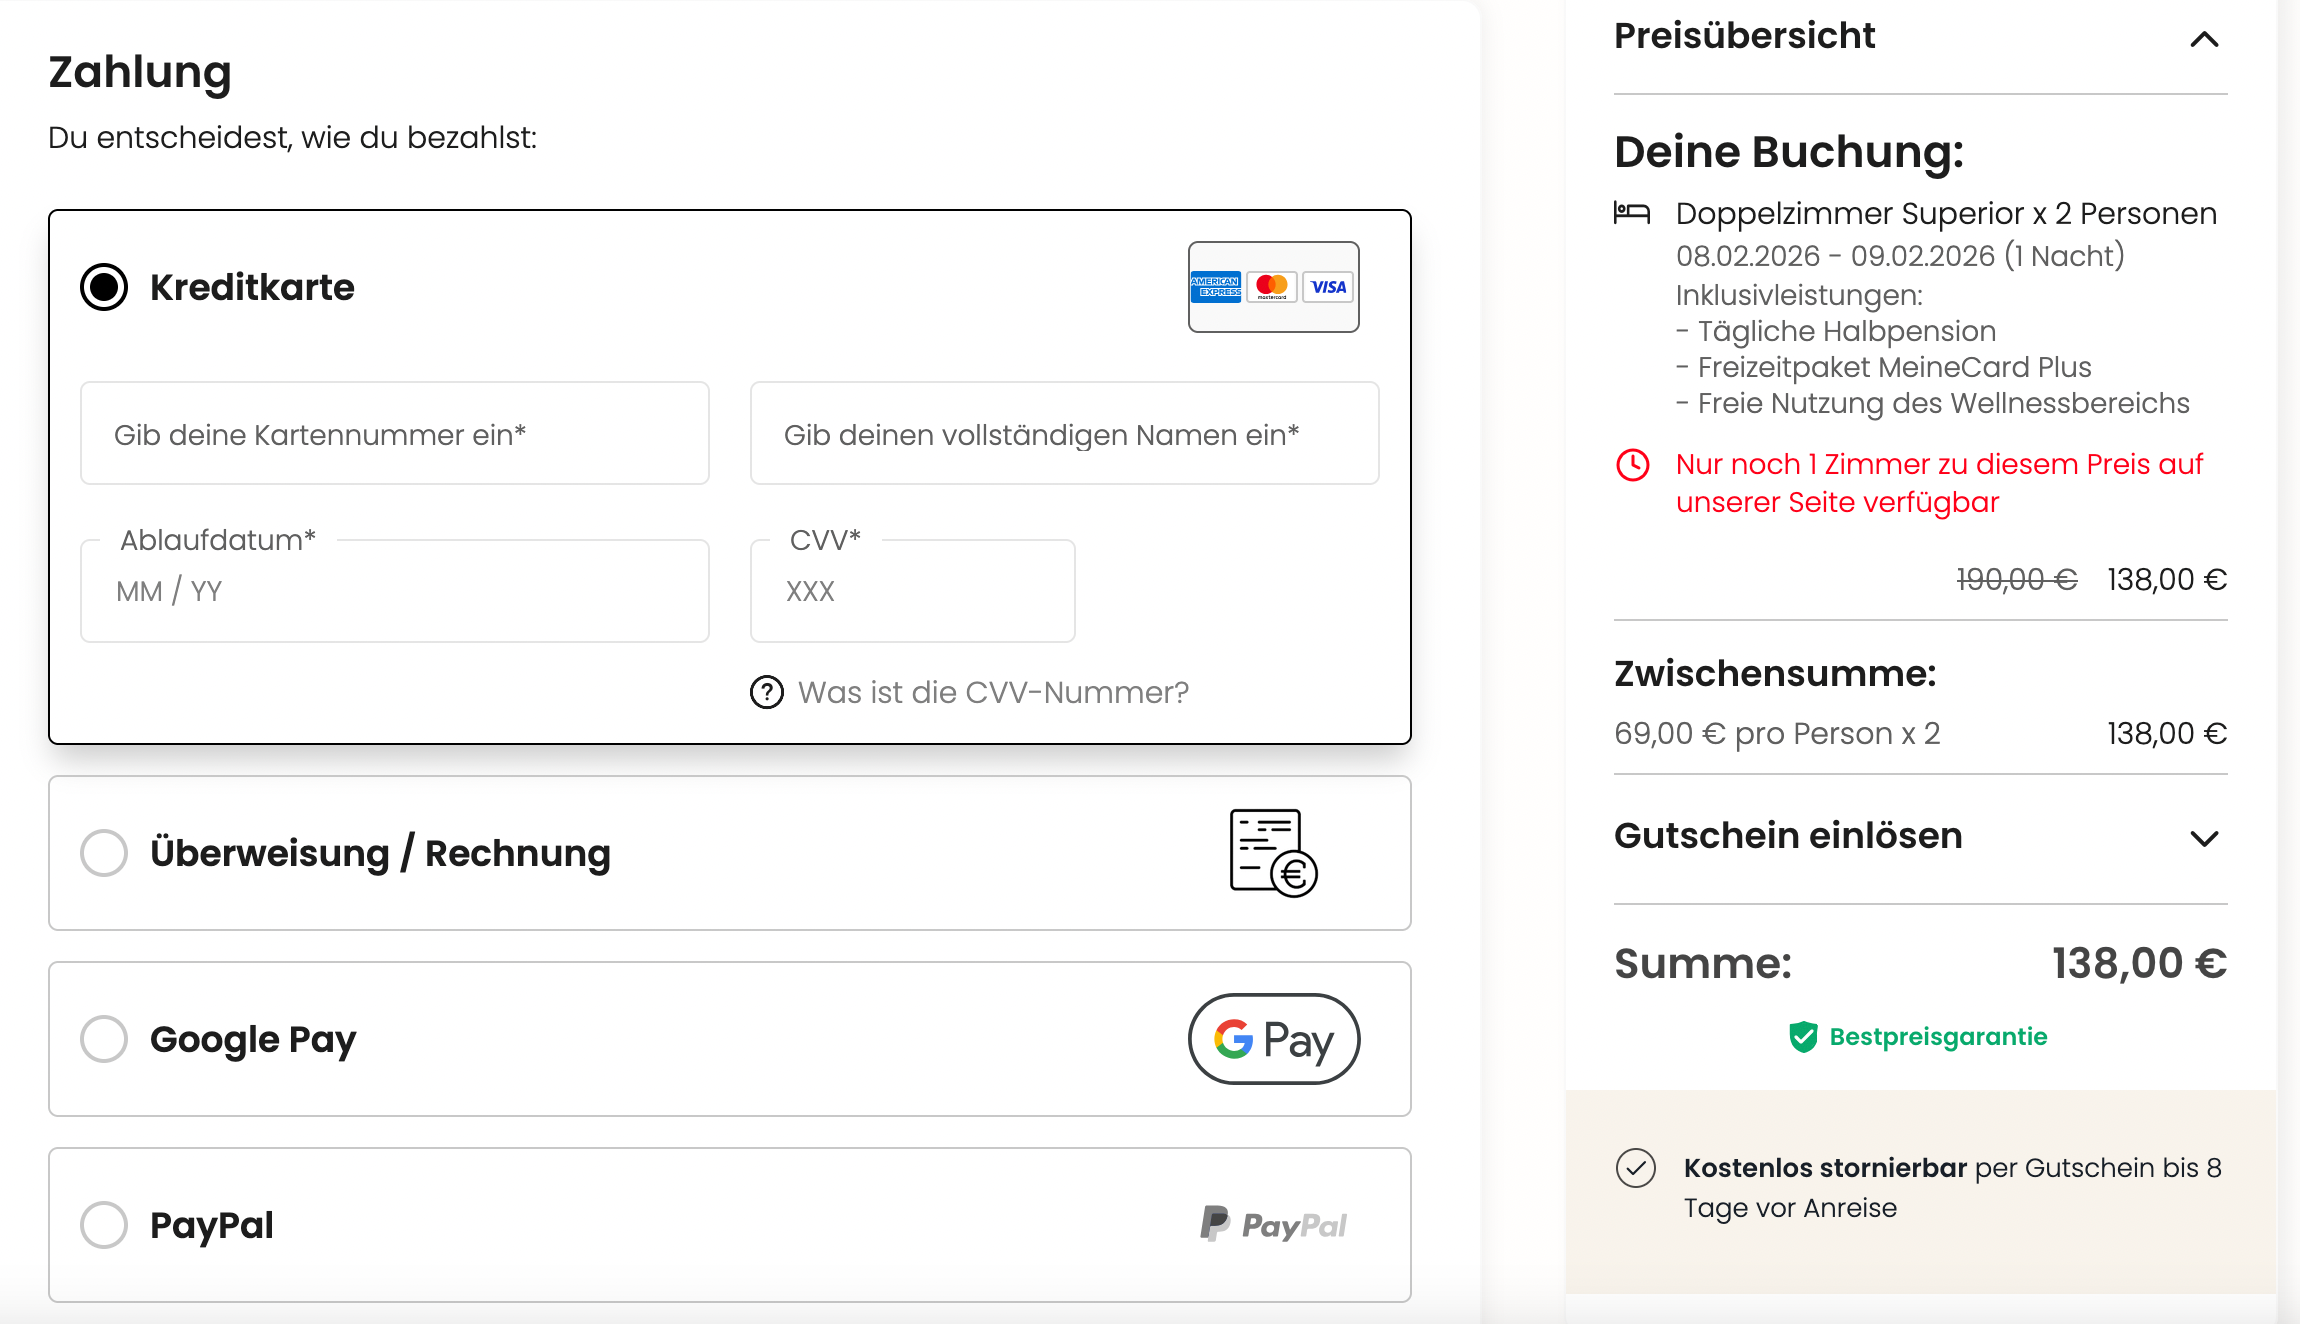
Task: Expand the Gutschein einlösen section
Action: coord(2204,838)
